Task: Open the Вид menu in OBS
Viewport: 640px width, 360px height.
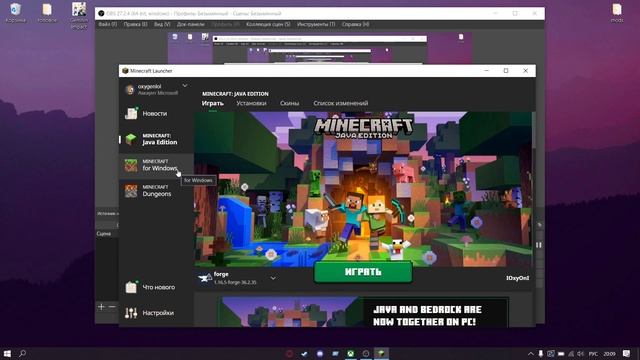Action: pos(162,24)
